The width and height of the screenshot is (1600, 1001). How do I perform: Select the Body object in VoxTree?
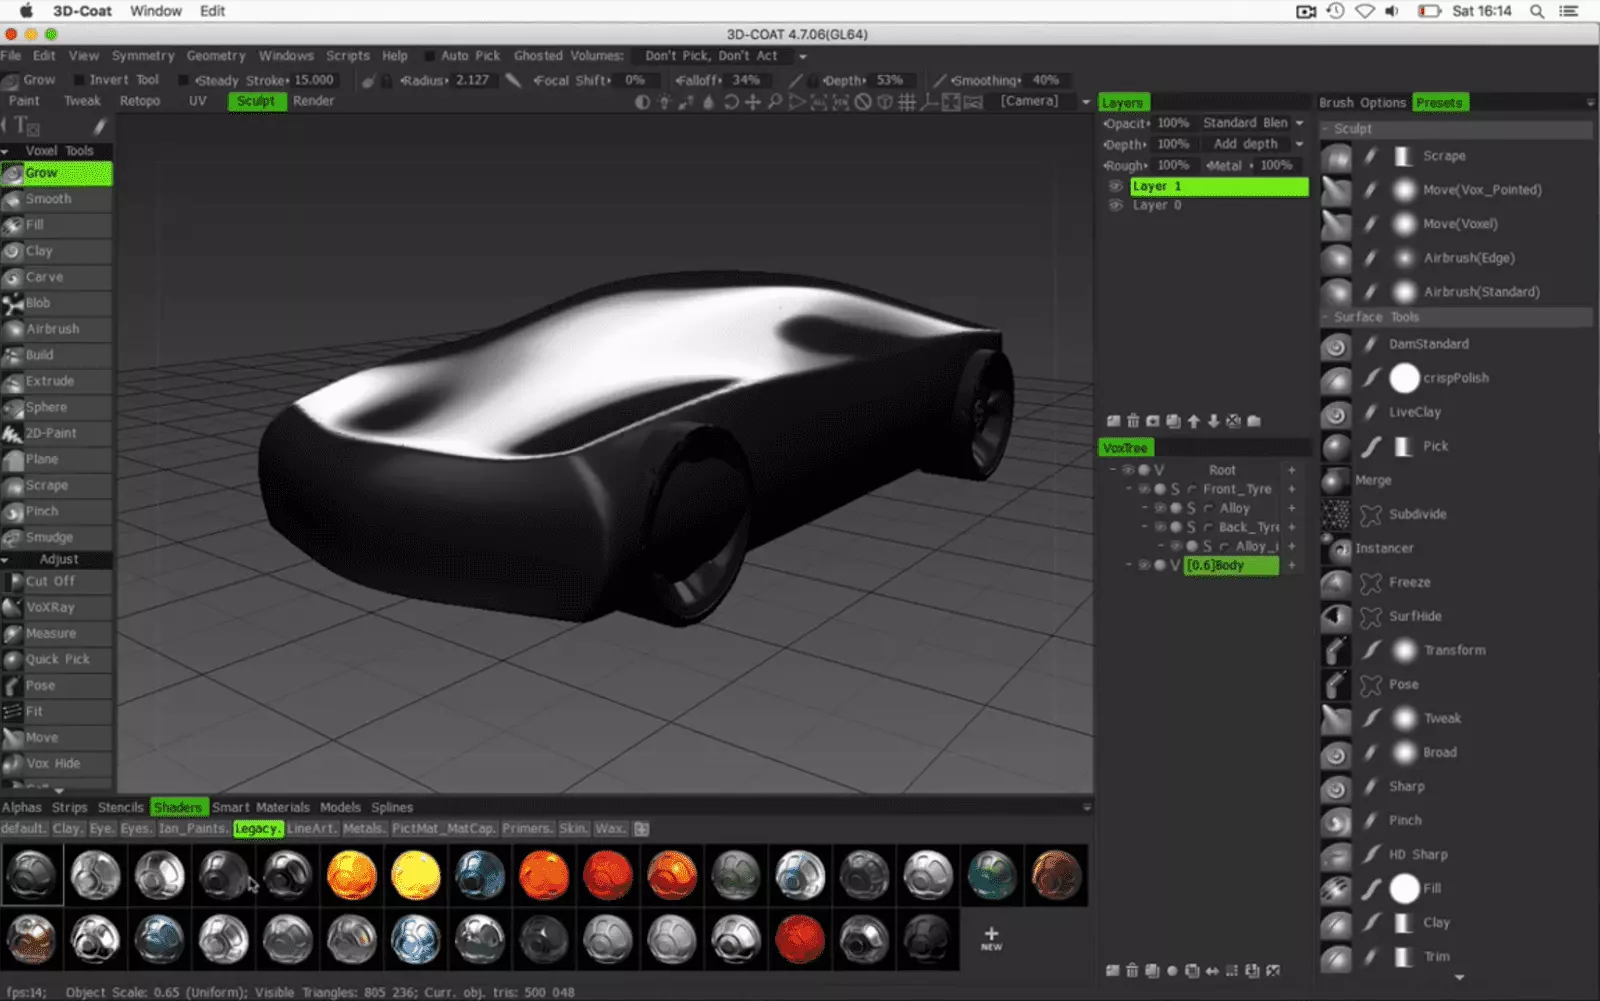pyautogui.click(x=1230, y=565)
